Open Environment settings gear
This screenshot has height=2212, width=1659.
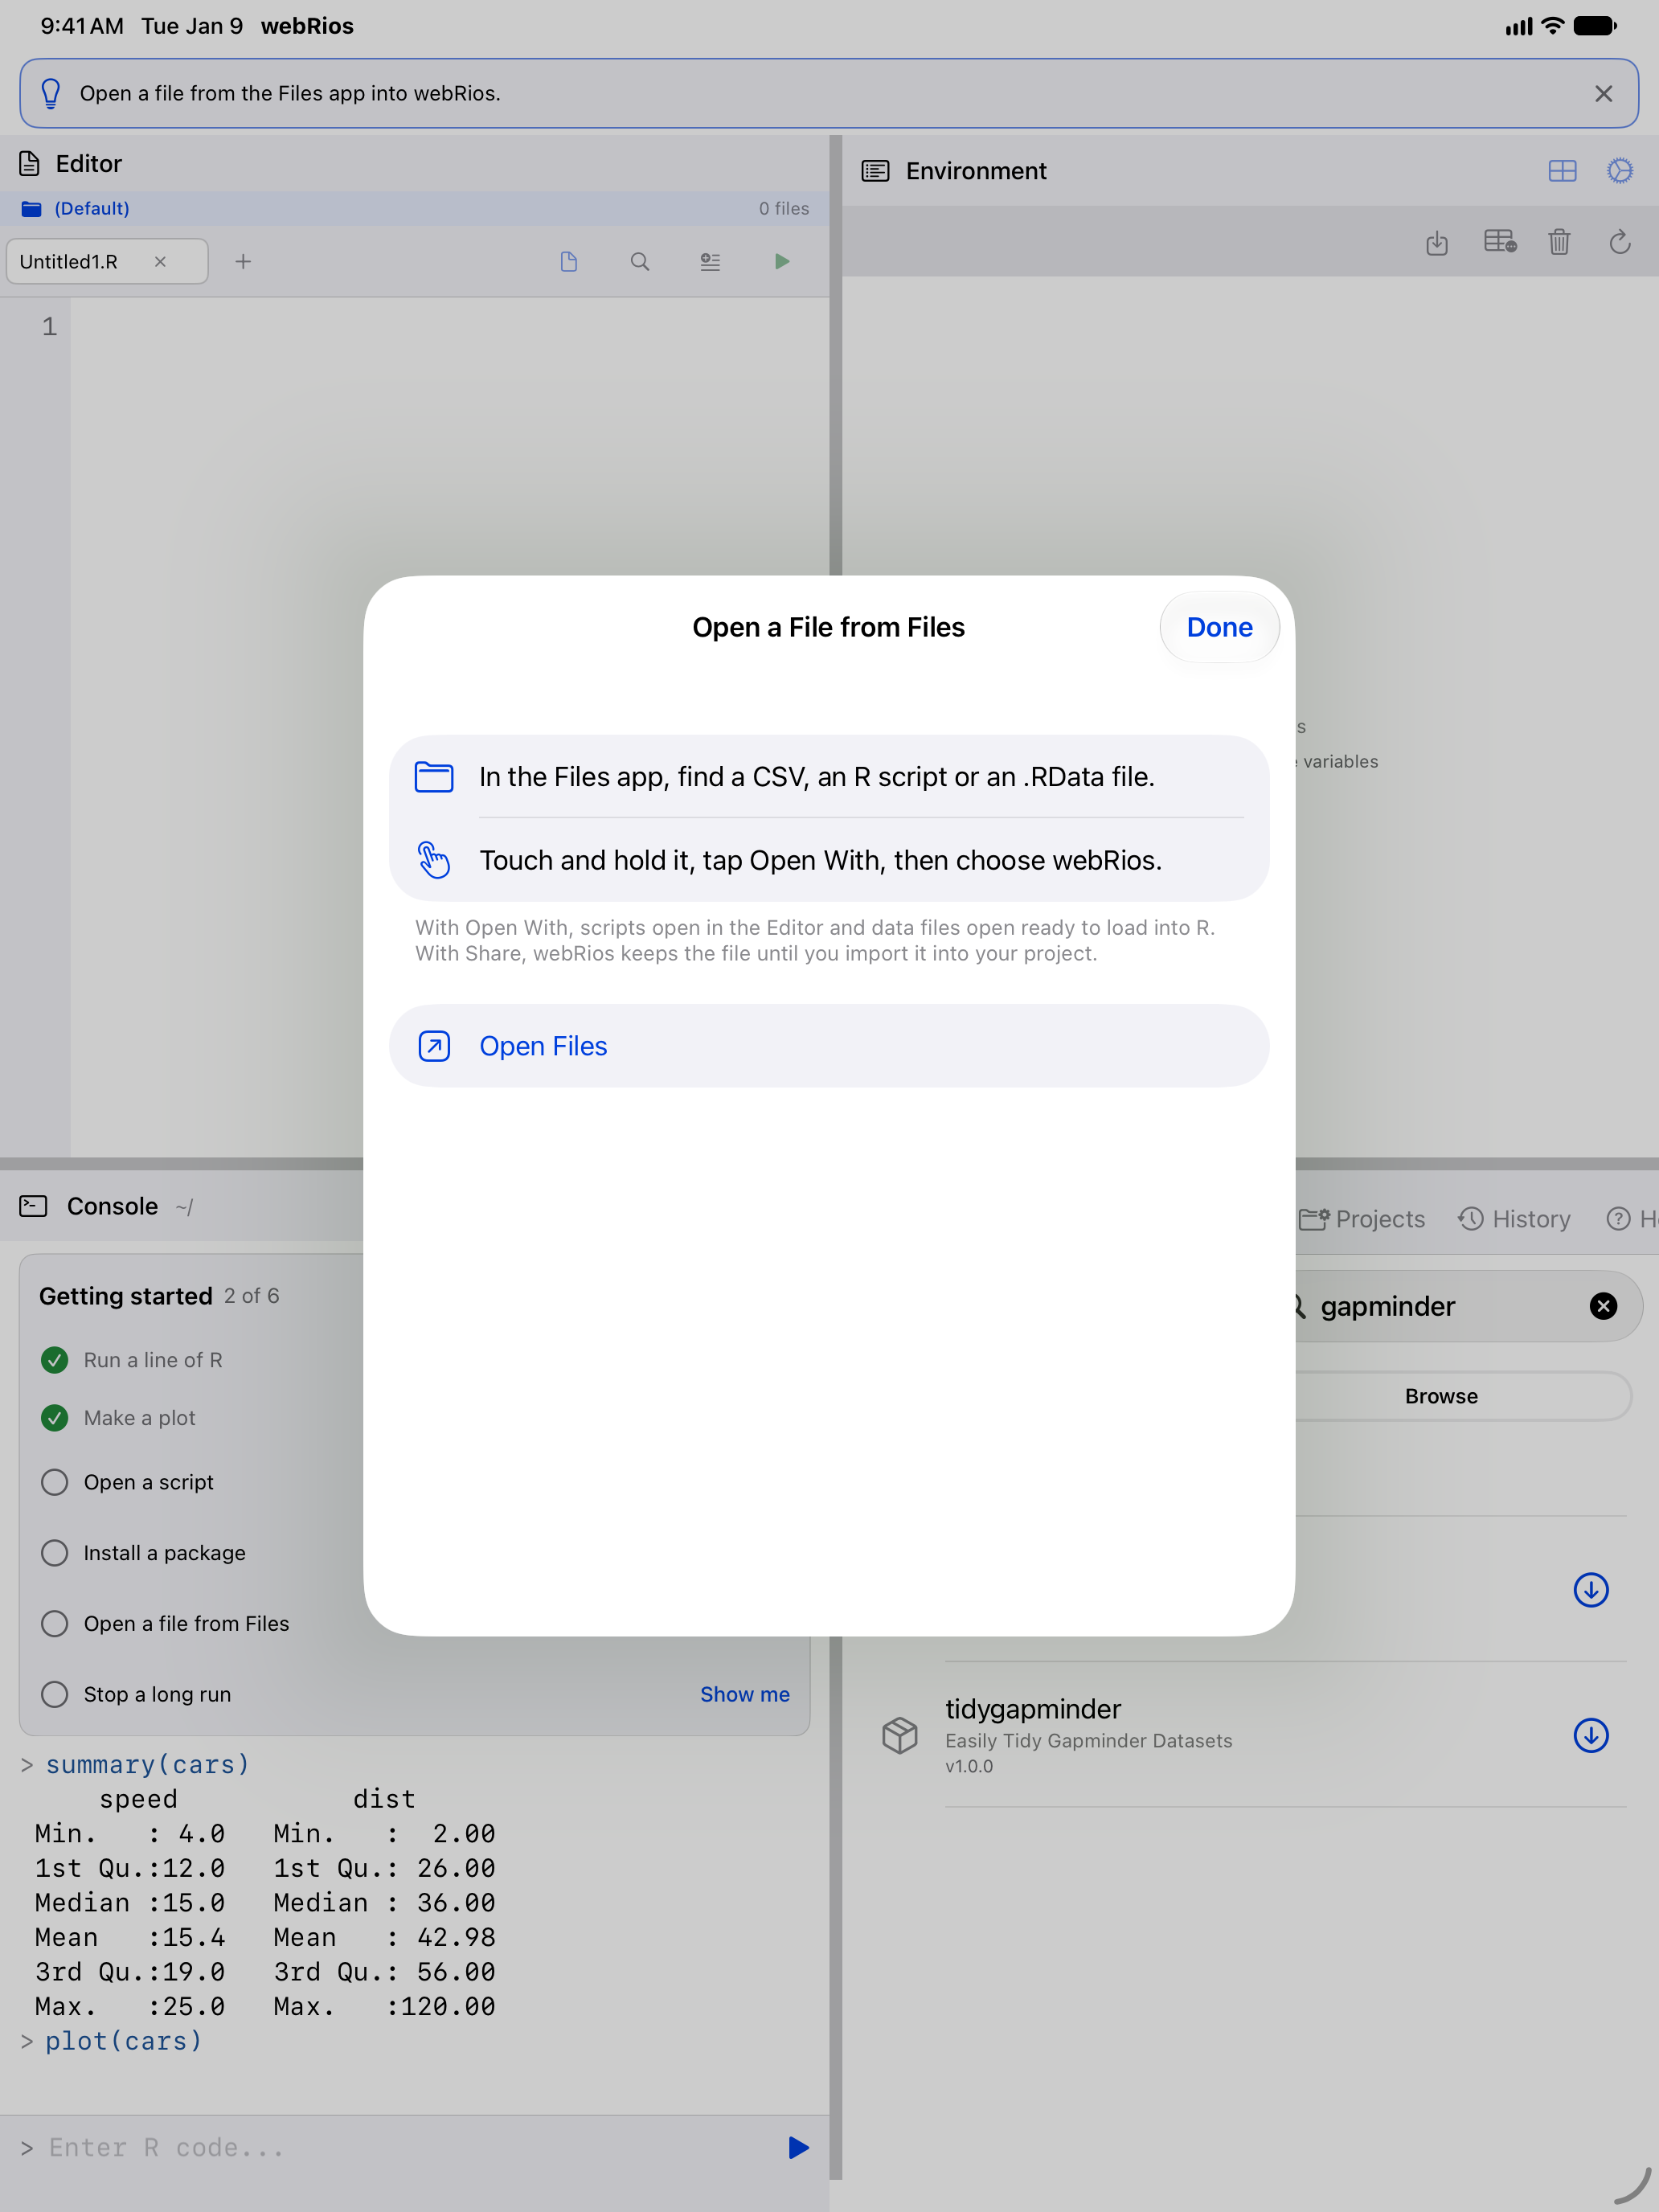pos(1620,171)
